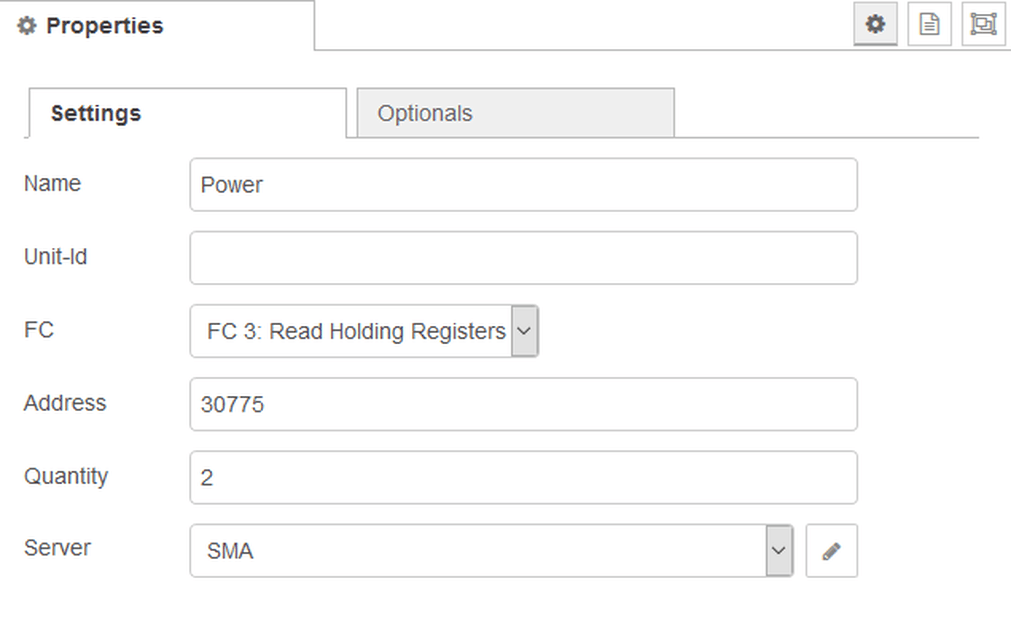Click the Name field containing Power

tap(523, 185)
